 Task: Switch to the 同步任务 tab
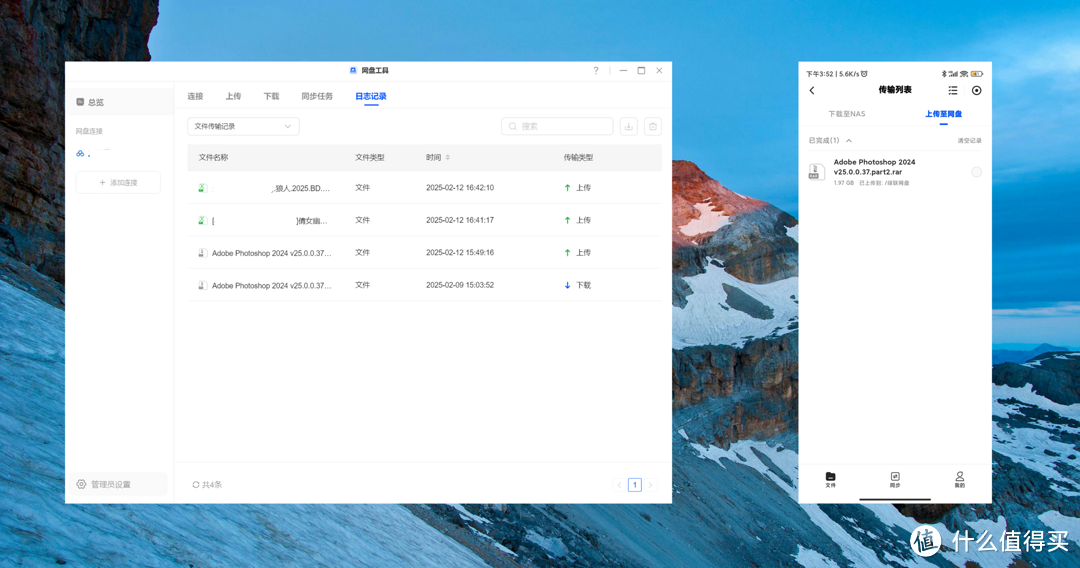(x=317, y=97)
